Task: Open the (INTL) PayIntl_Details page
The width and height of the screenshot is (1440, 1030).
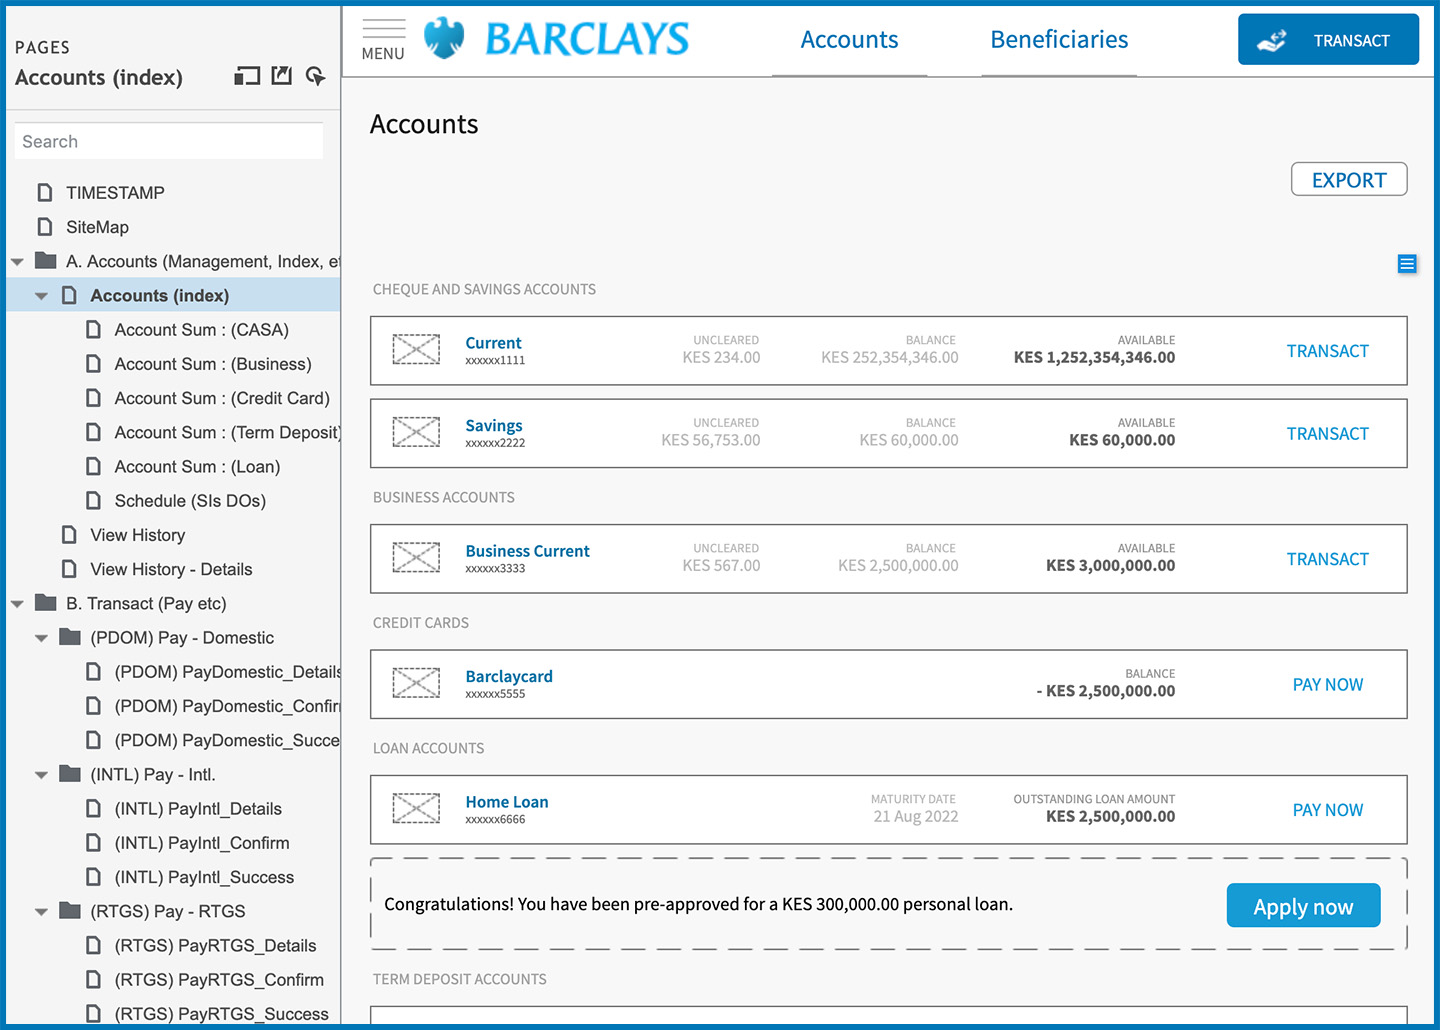Action: (x=198, y=809)
